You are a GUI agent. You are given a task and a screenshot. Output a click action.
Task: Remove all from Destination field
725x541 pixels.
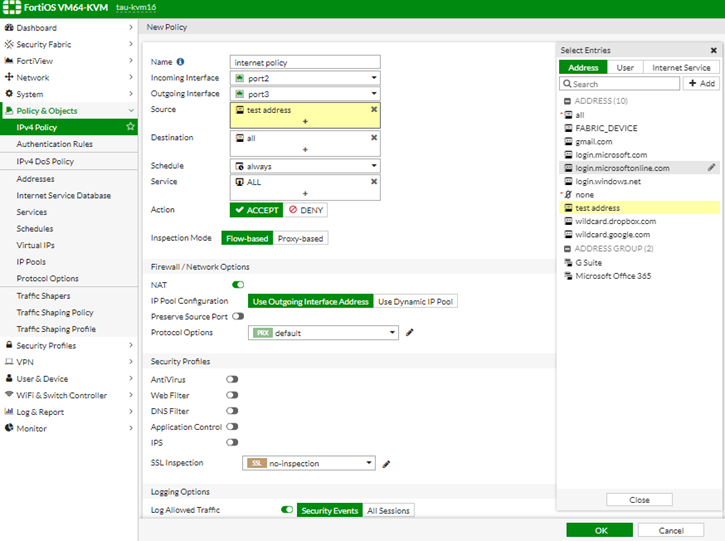pos(374,138)
